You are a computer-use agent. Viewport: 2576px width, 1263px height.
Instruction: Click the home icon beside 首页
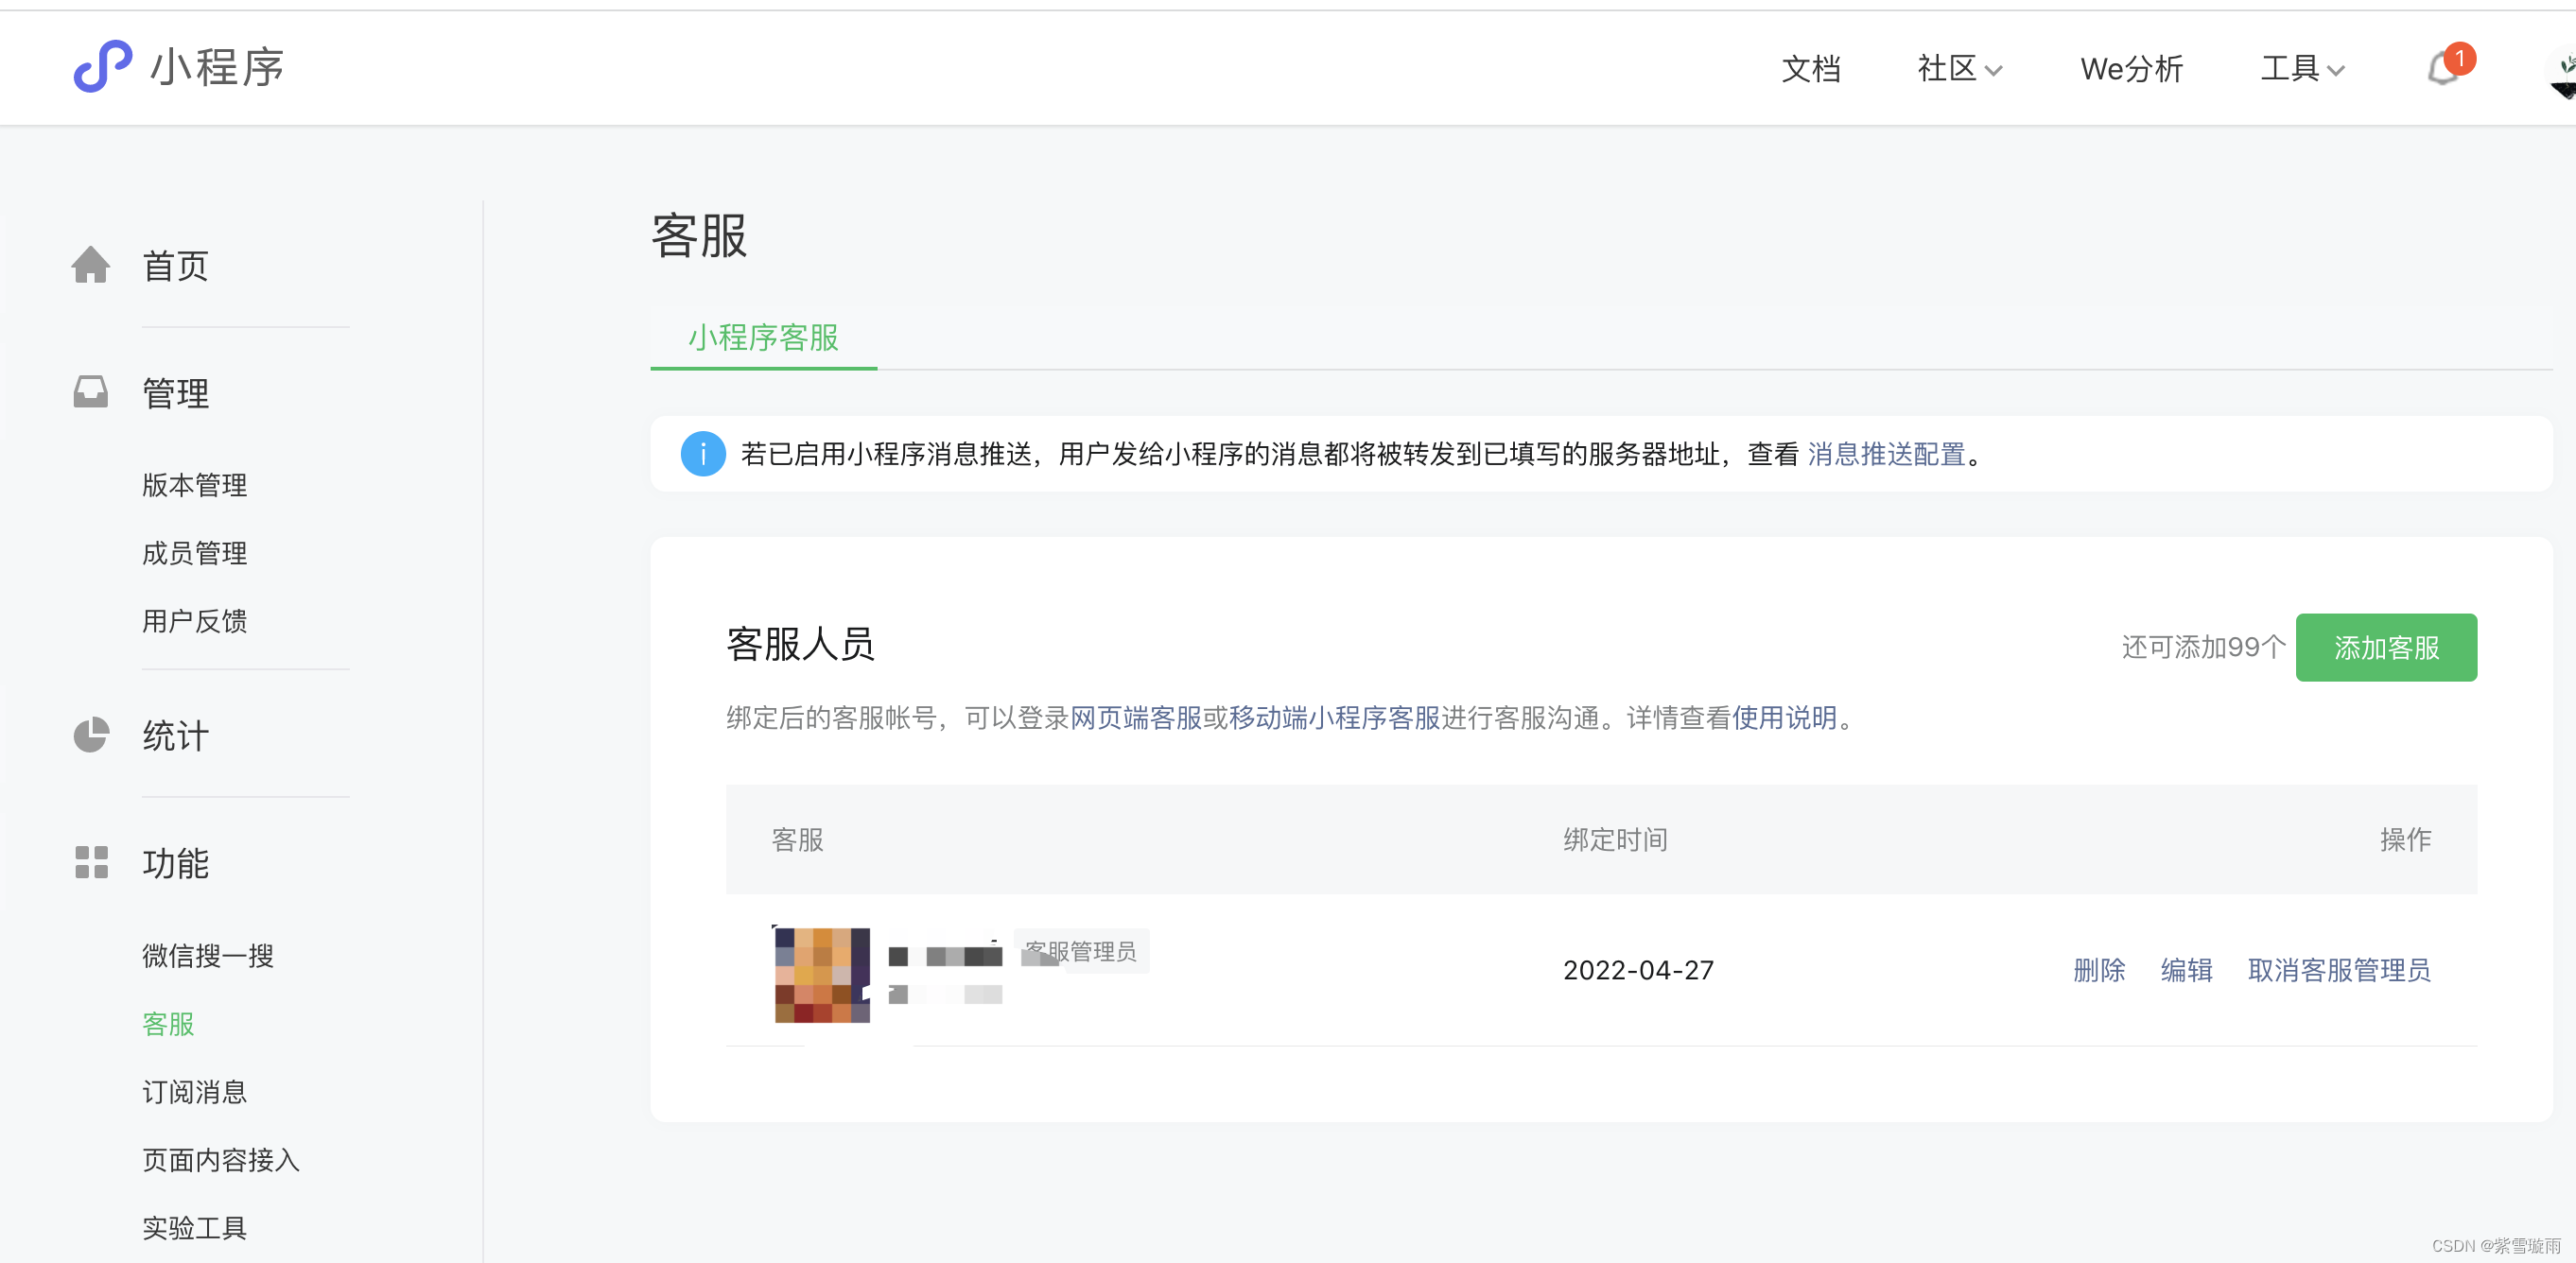coord(91,265)
